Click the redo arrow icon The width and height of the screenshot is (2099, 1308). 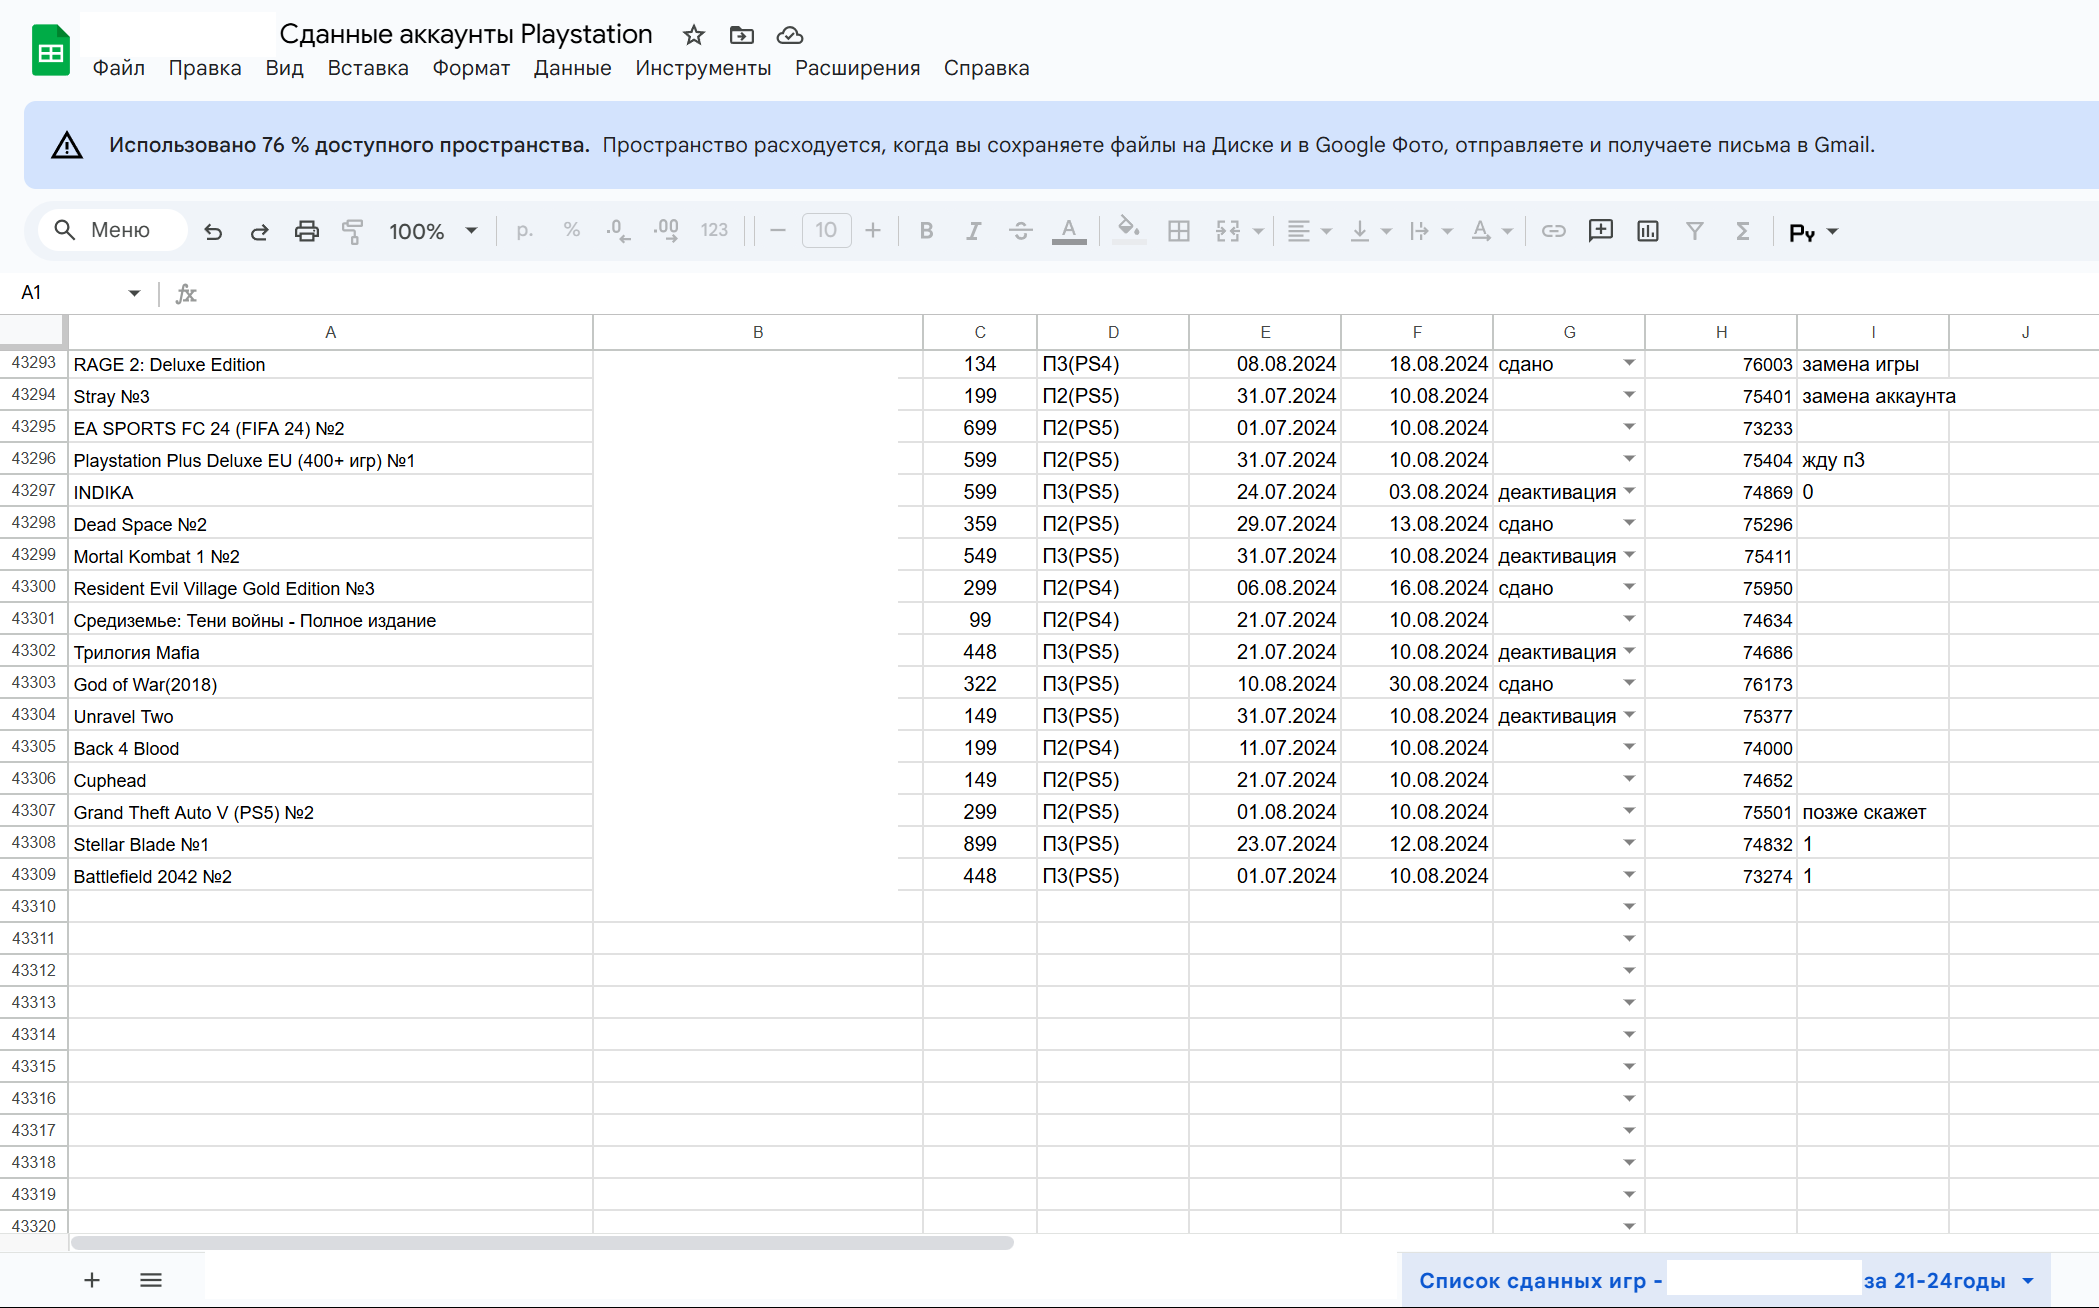coord(260,231)
